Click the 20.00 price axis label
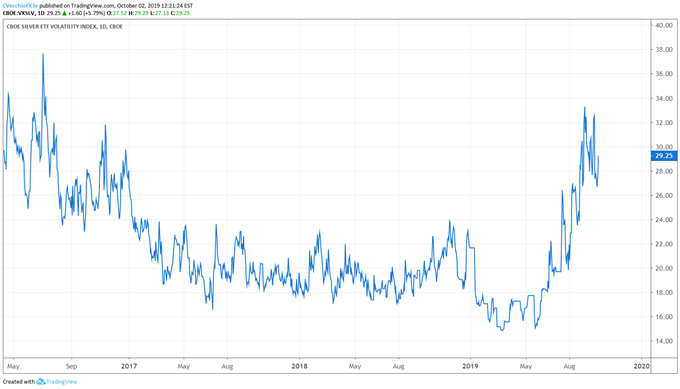680x389 pixels. tap(664, 268)
